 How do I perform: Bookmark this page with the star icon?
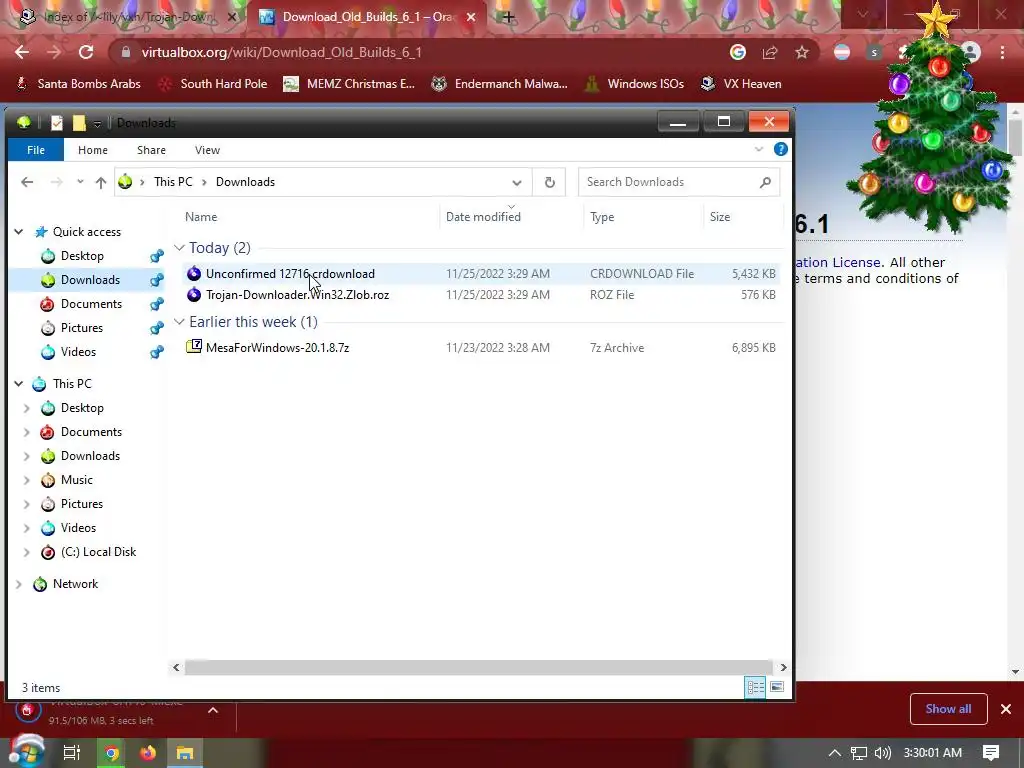click(x=802, y=52)
